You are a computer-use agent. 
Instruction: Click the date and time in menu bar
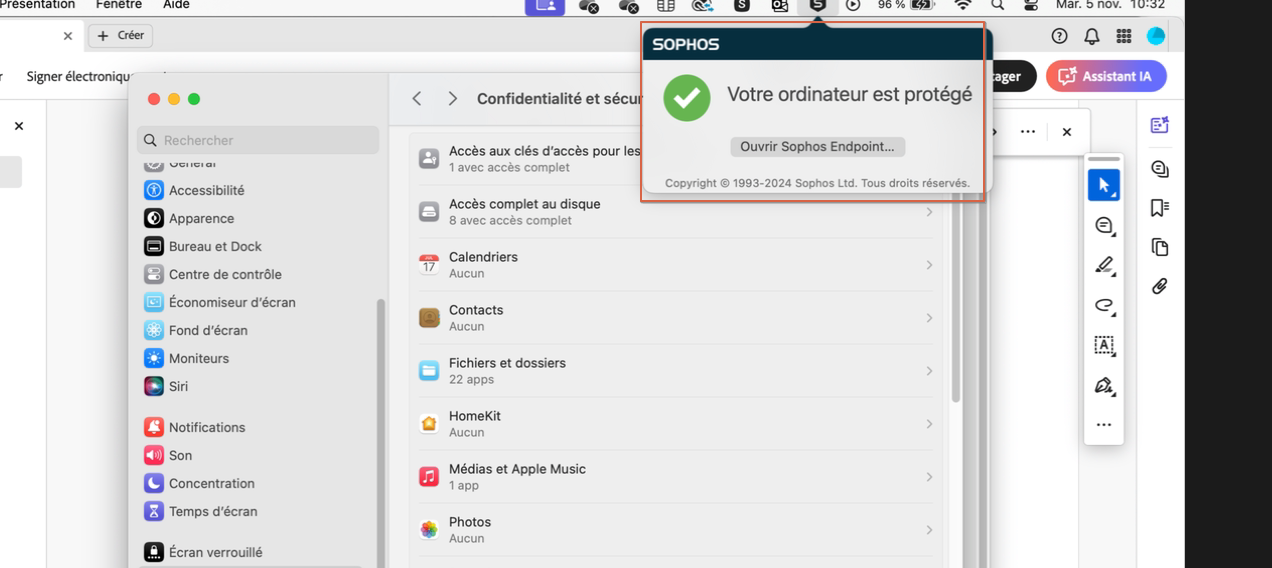[1110, 5]
